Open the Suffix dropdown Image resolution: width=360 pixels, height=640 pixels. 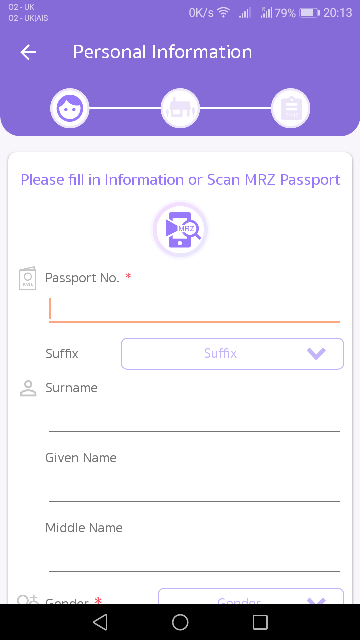click(x=232, y=353)
